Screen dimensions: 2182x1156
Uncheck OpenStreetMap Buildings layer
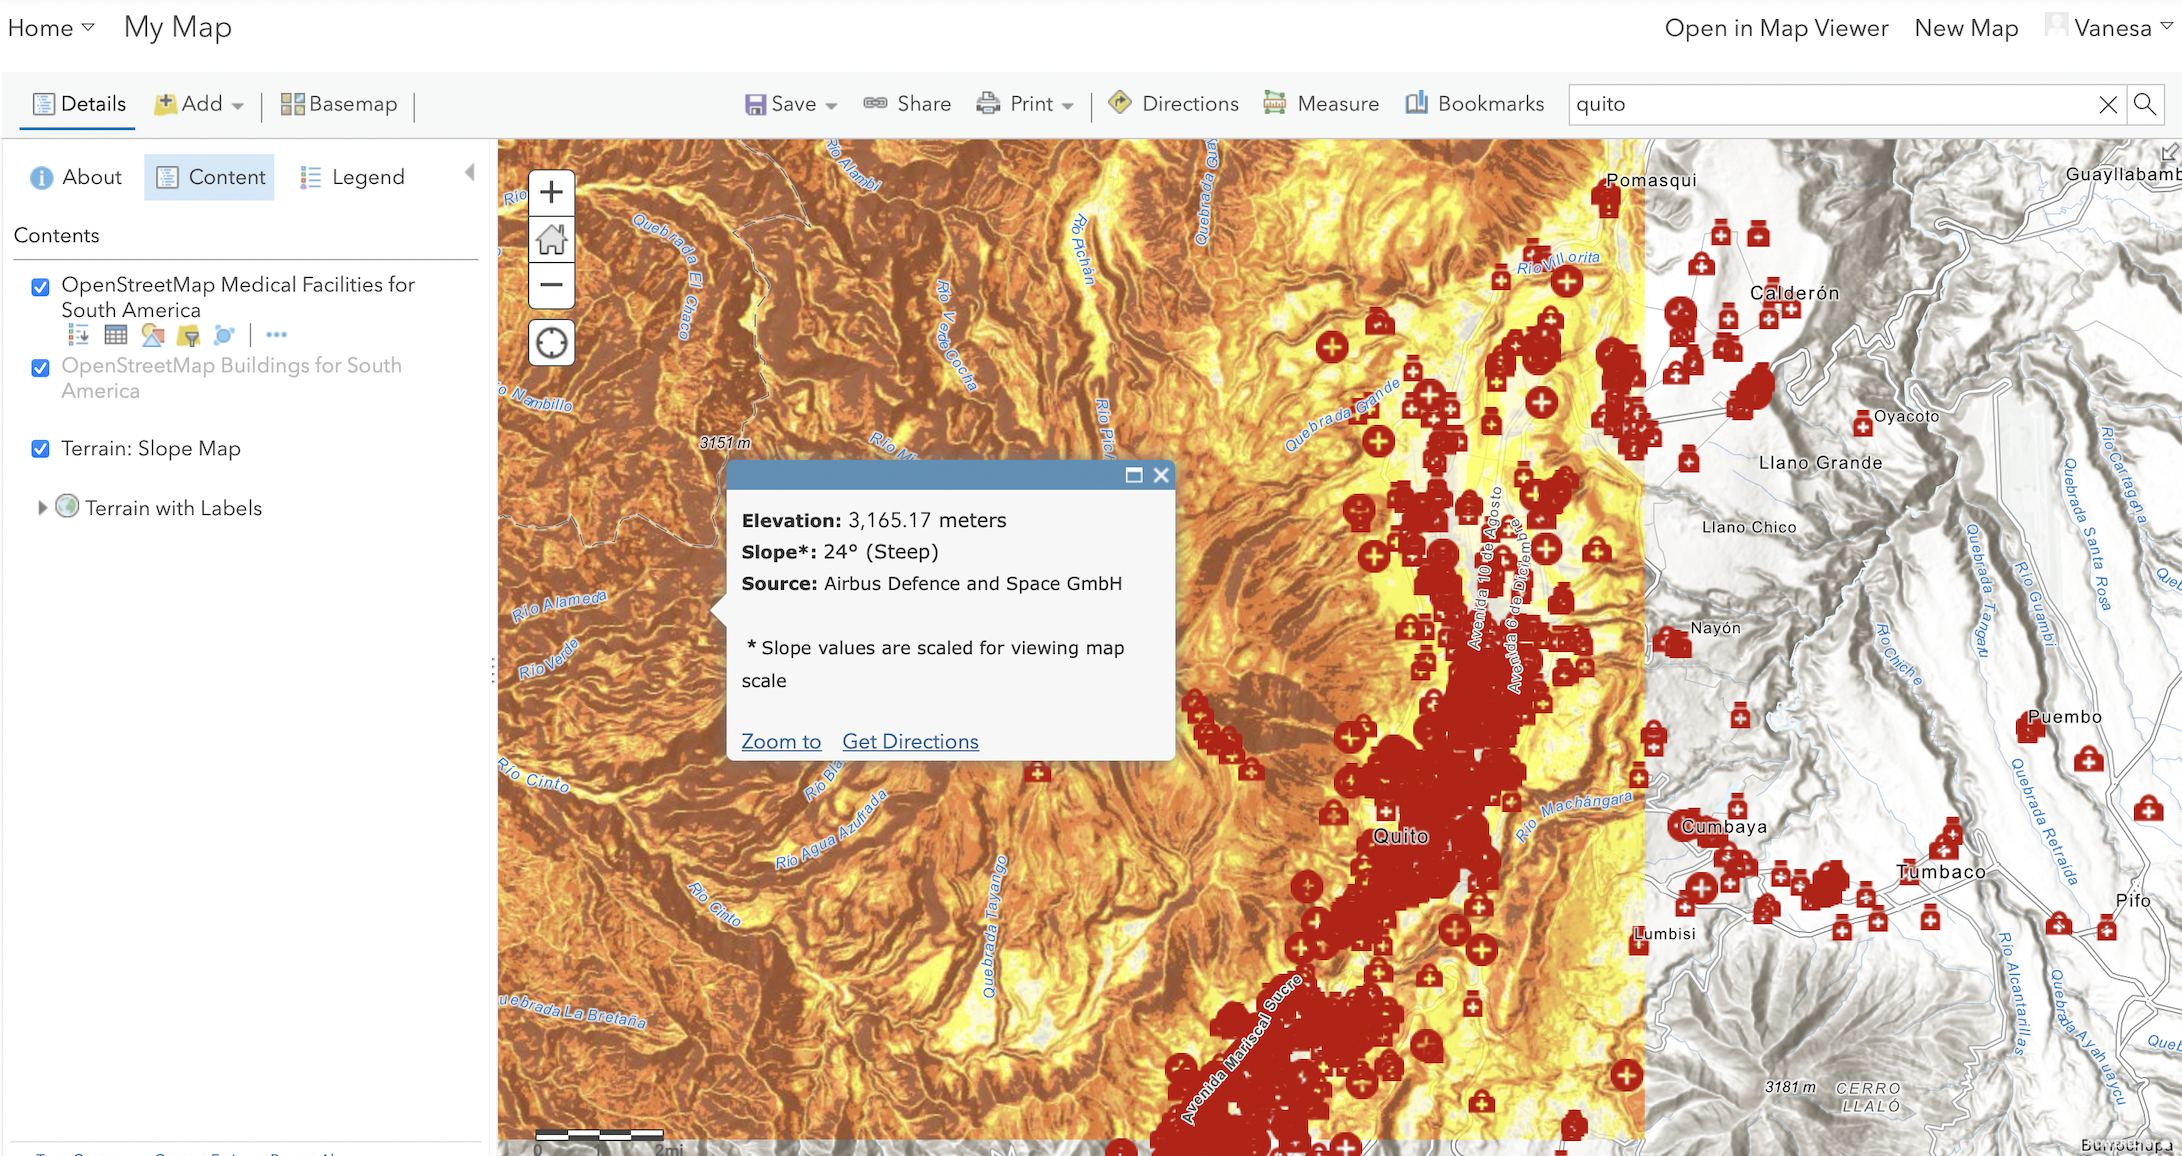tap(40, 368)
